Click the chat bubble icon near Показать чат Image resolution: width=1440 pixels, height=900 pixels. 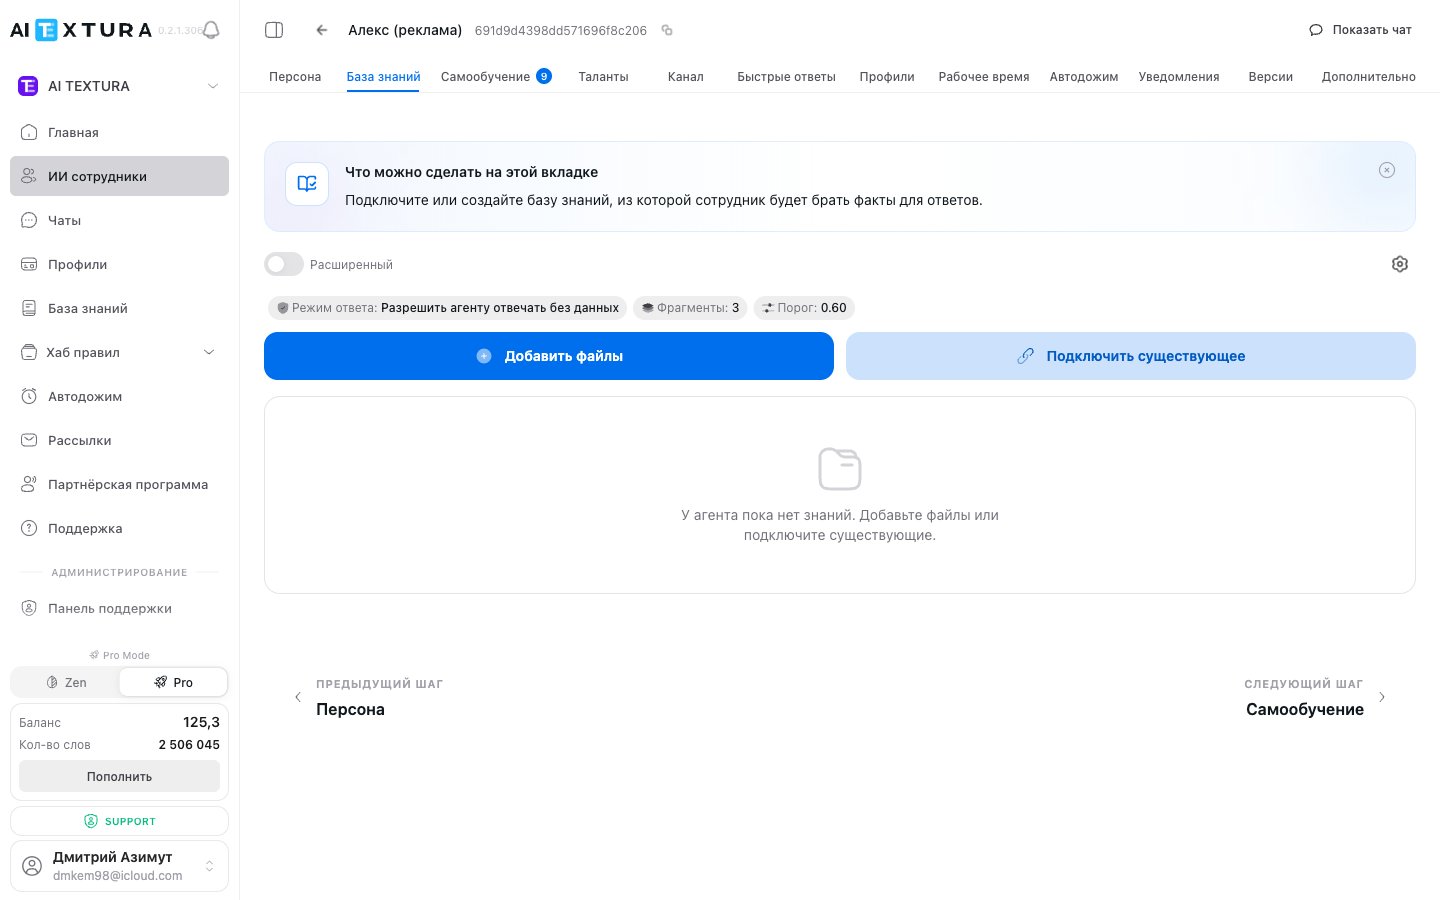tap(1316, 30)
